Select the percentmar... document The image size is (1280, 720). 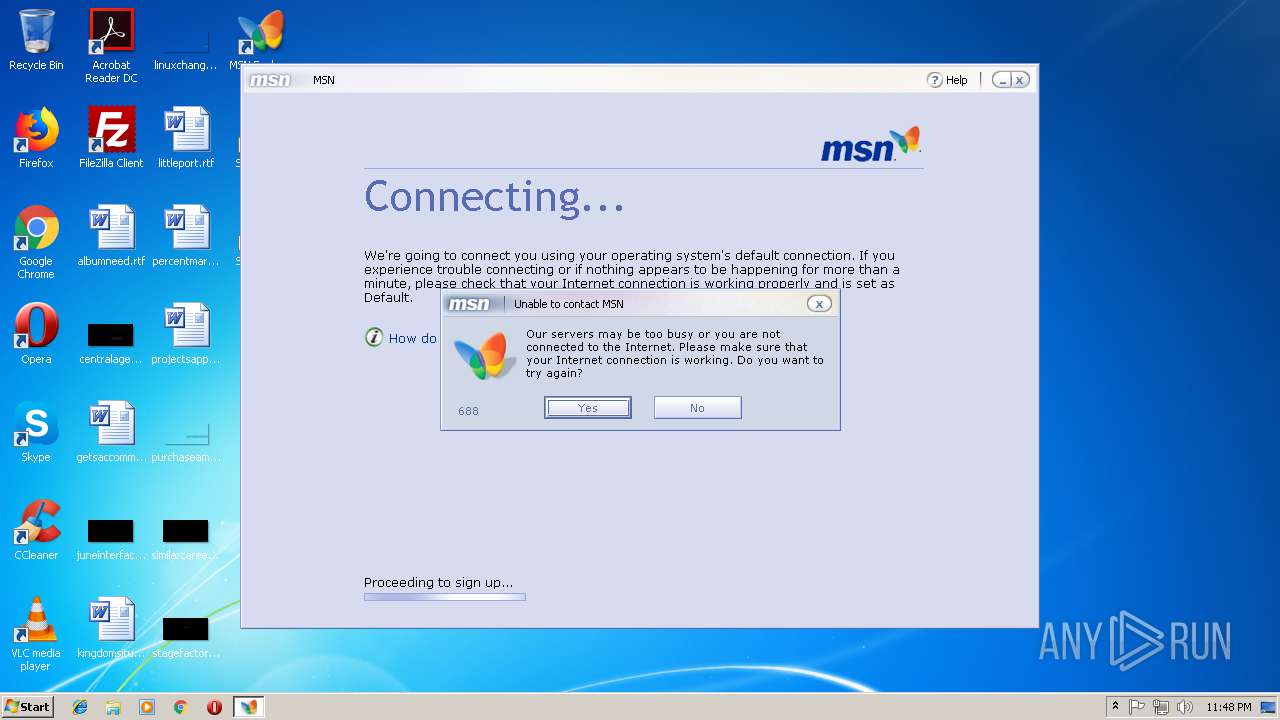pyautogui.click(x=186, y=236)
